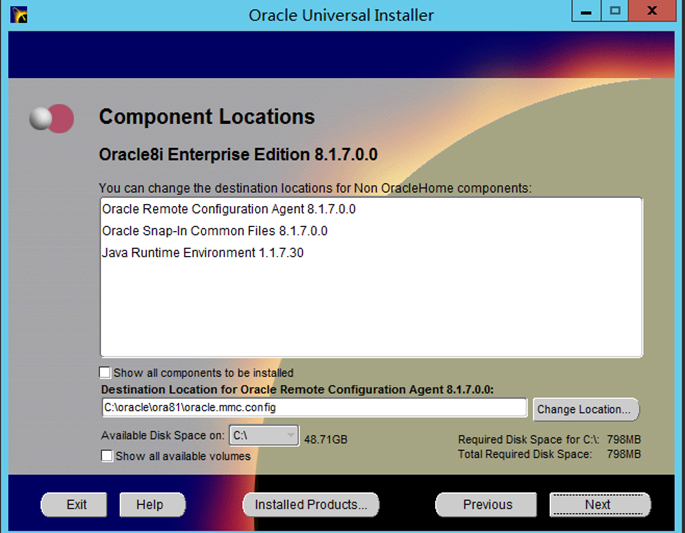Click the Exit button

point(74,505)
